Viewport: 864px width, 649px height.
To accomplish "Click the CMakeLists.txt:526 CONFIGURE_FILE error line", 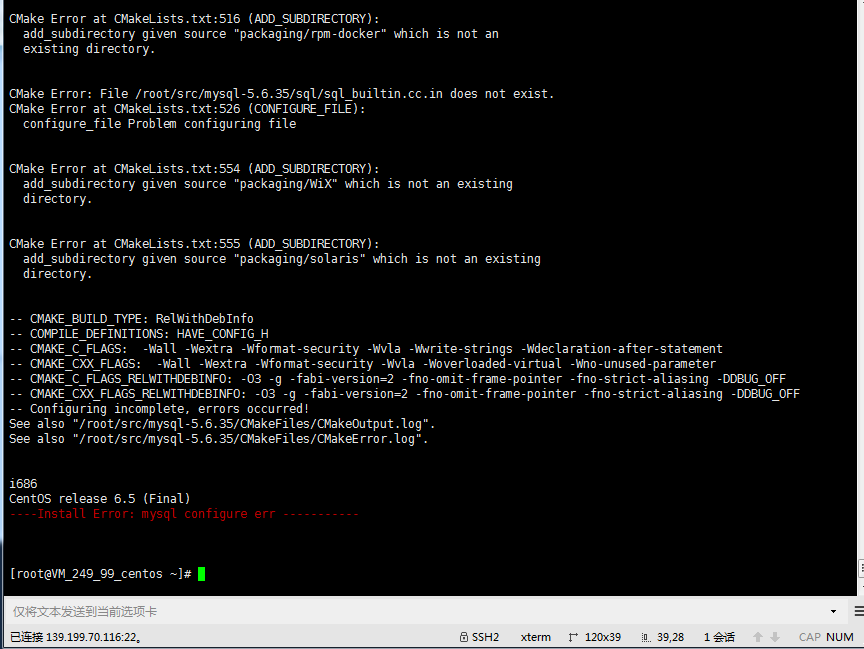I will [187, 109].
